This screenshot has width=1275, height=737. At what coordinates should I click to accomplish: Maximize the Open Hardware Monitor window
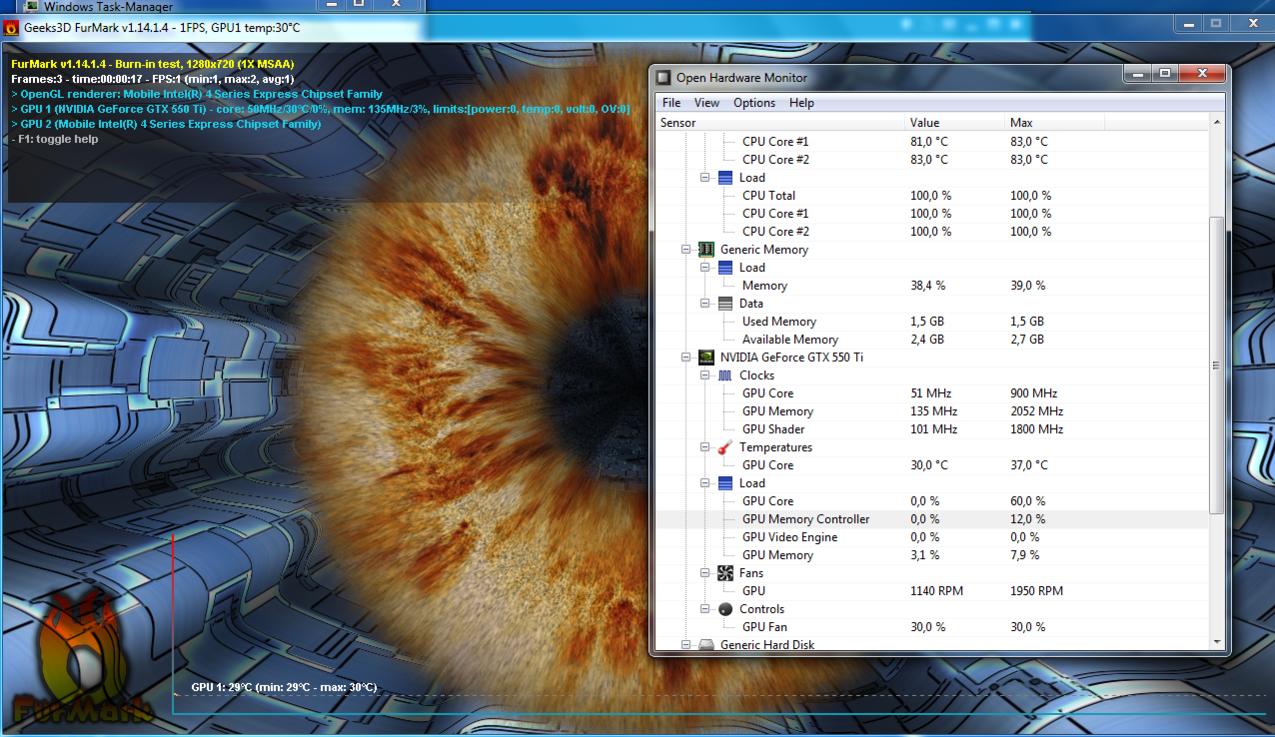point(1165,74)
